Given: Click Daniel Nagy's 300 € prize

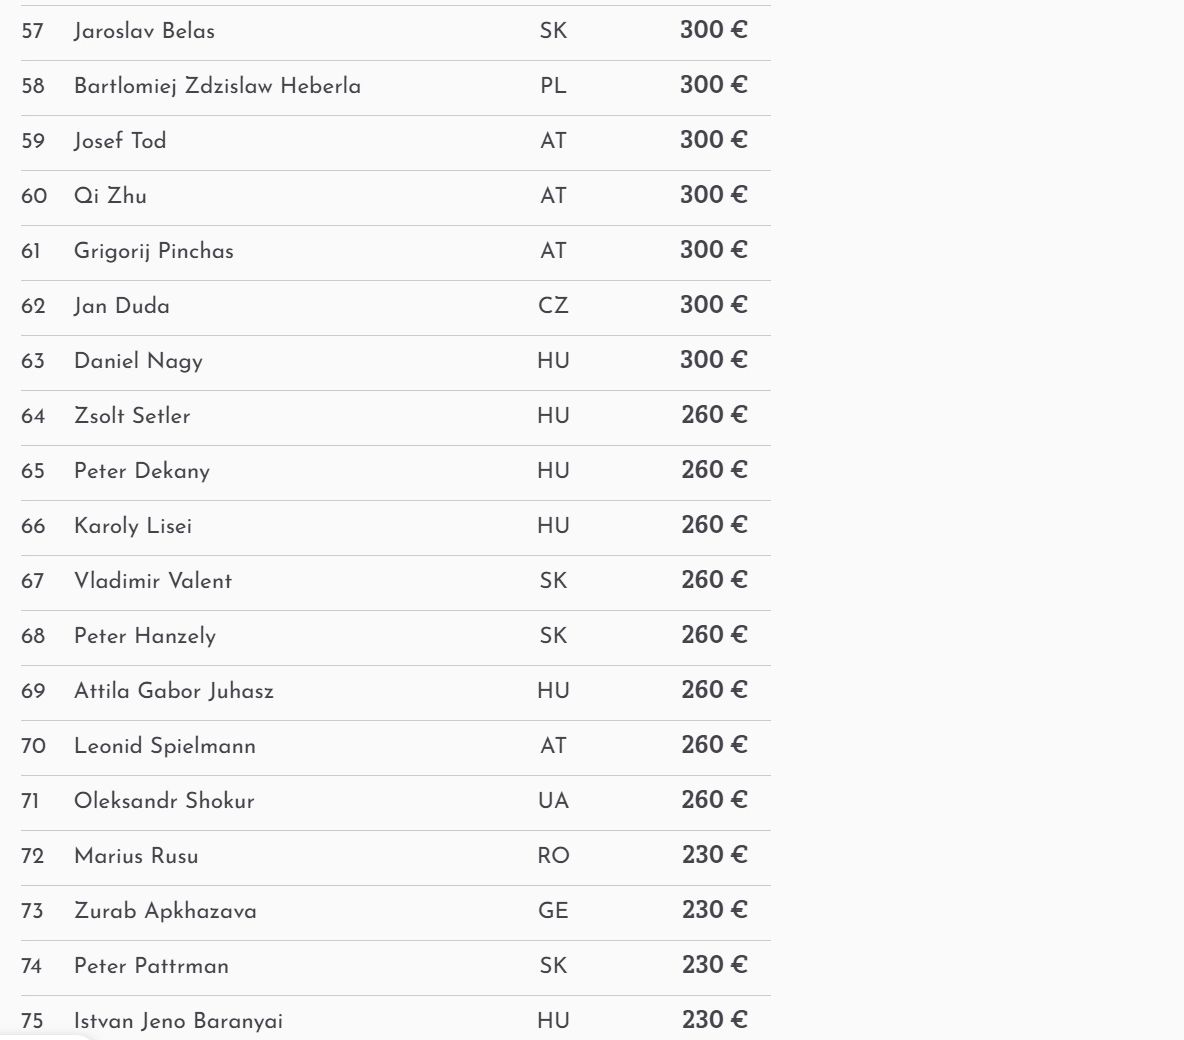Looking at the screenshot, I should [713, 360].
